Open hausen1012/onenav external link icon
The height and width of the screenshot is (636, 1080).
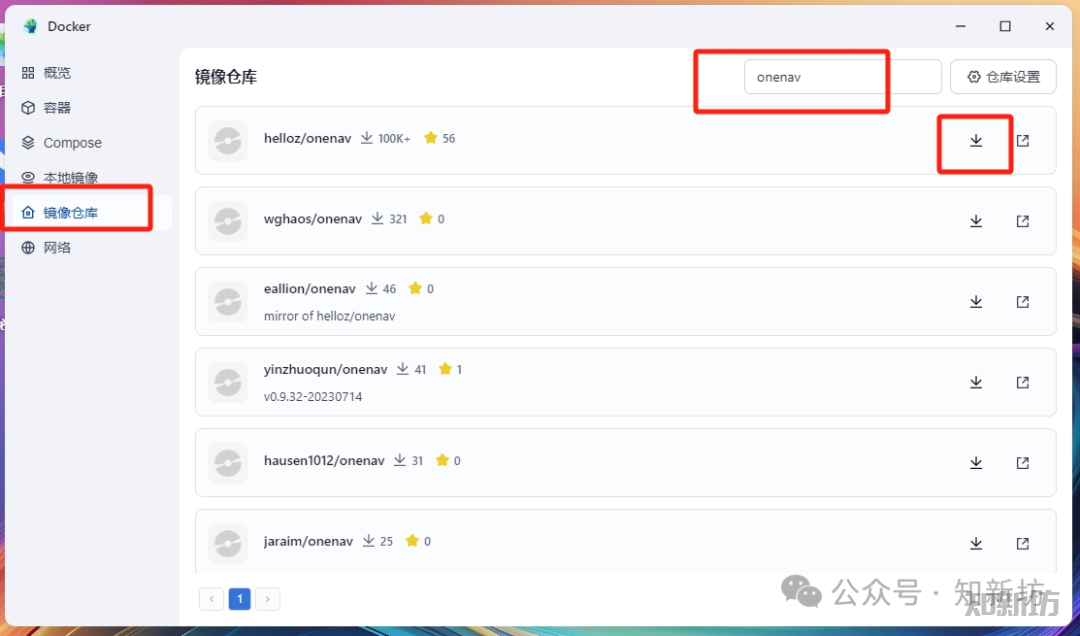click(x=1023, y=463)
